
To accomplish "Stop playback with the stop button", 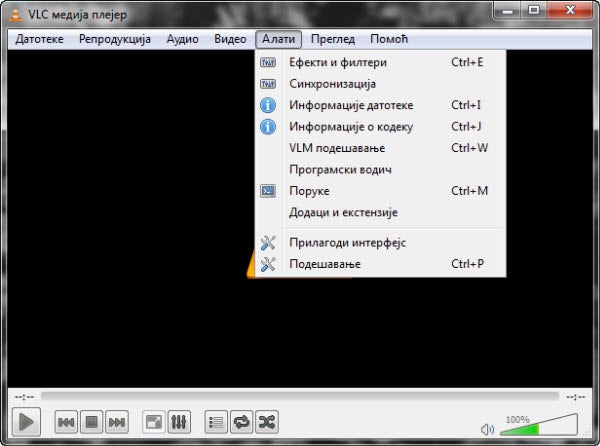I will [91, 422].
